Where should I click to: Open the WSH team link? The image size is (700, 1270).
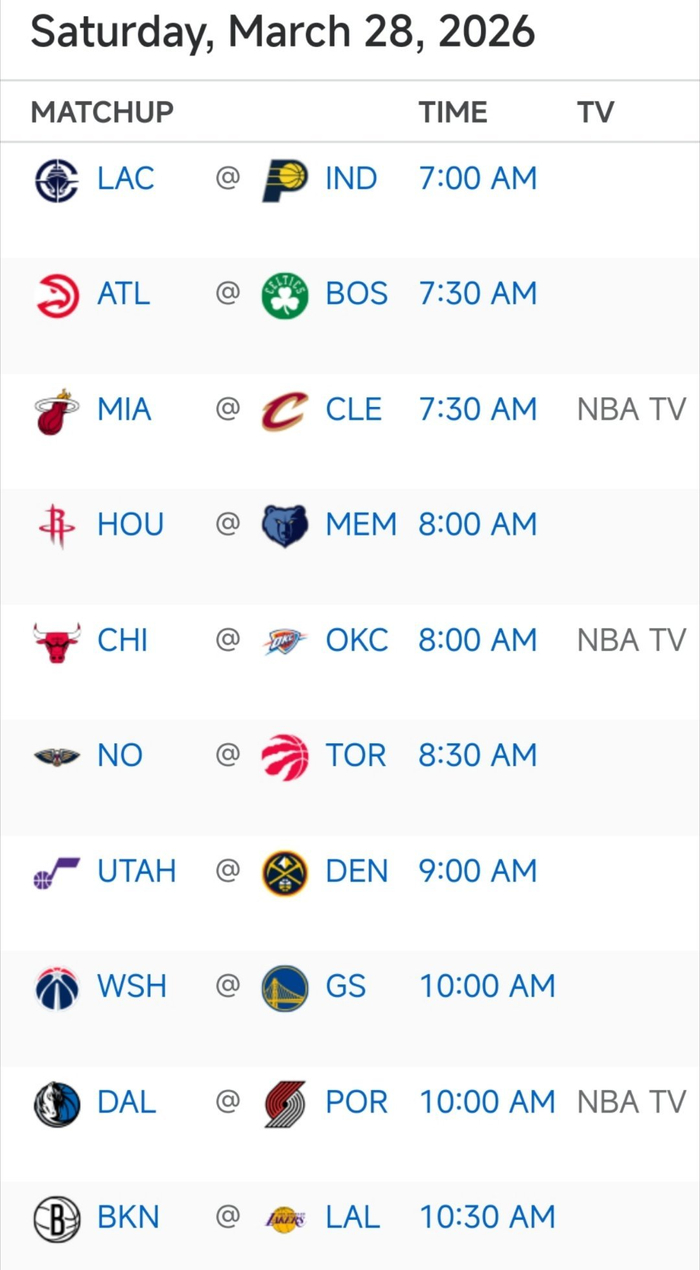click(x=131, y=987)
